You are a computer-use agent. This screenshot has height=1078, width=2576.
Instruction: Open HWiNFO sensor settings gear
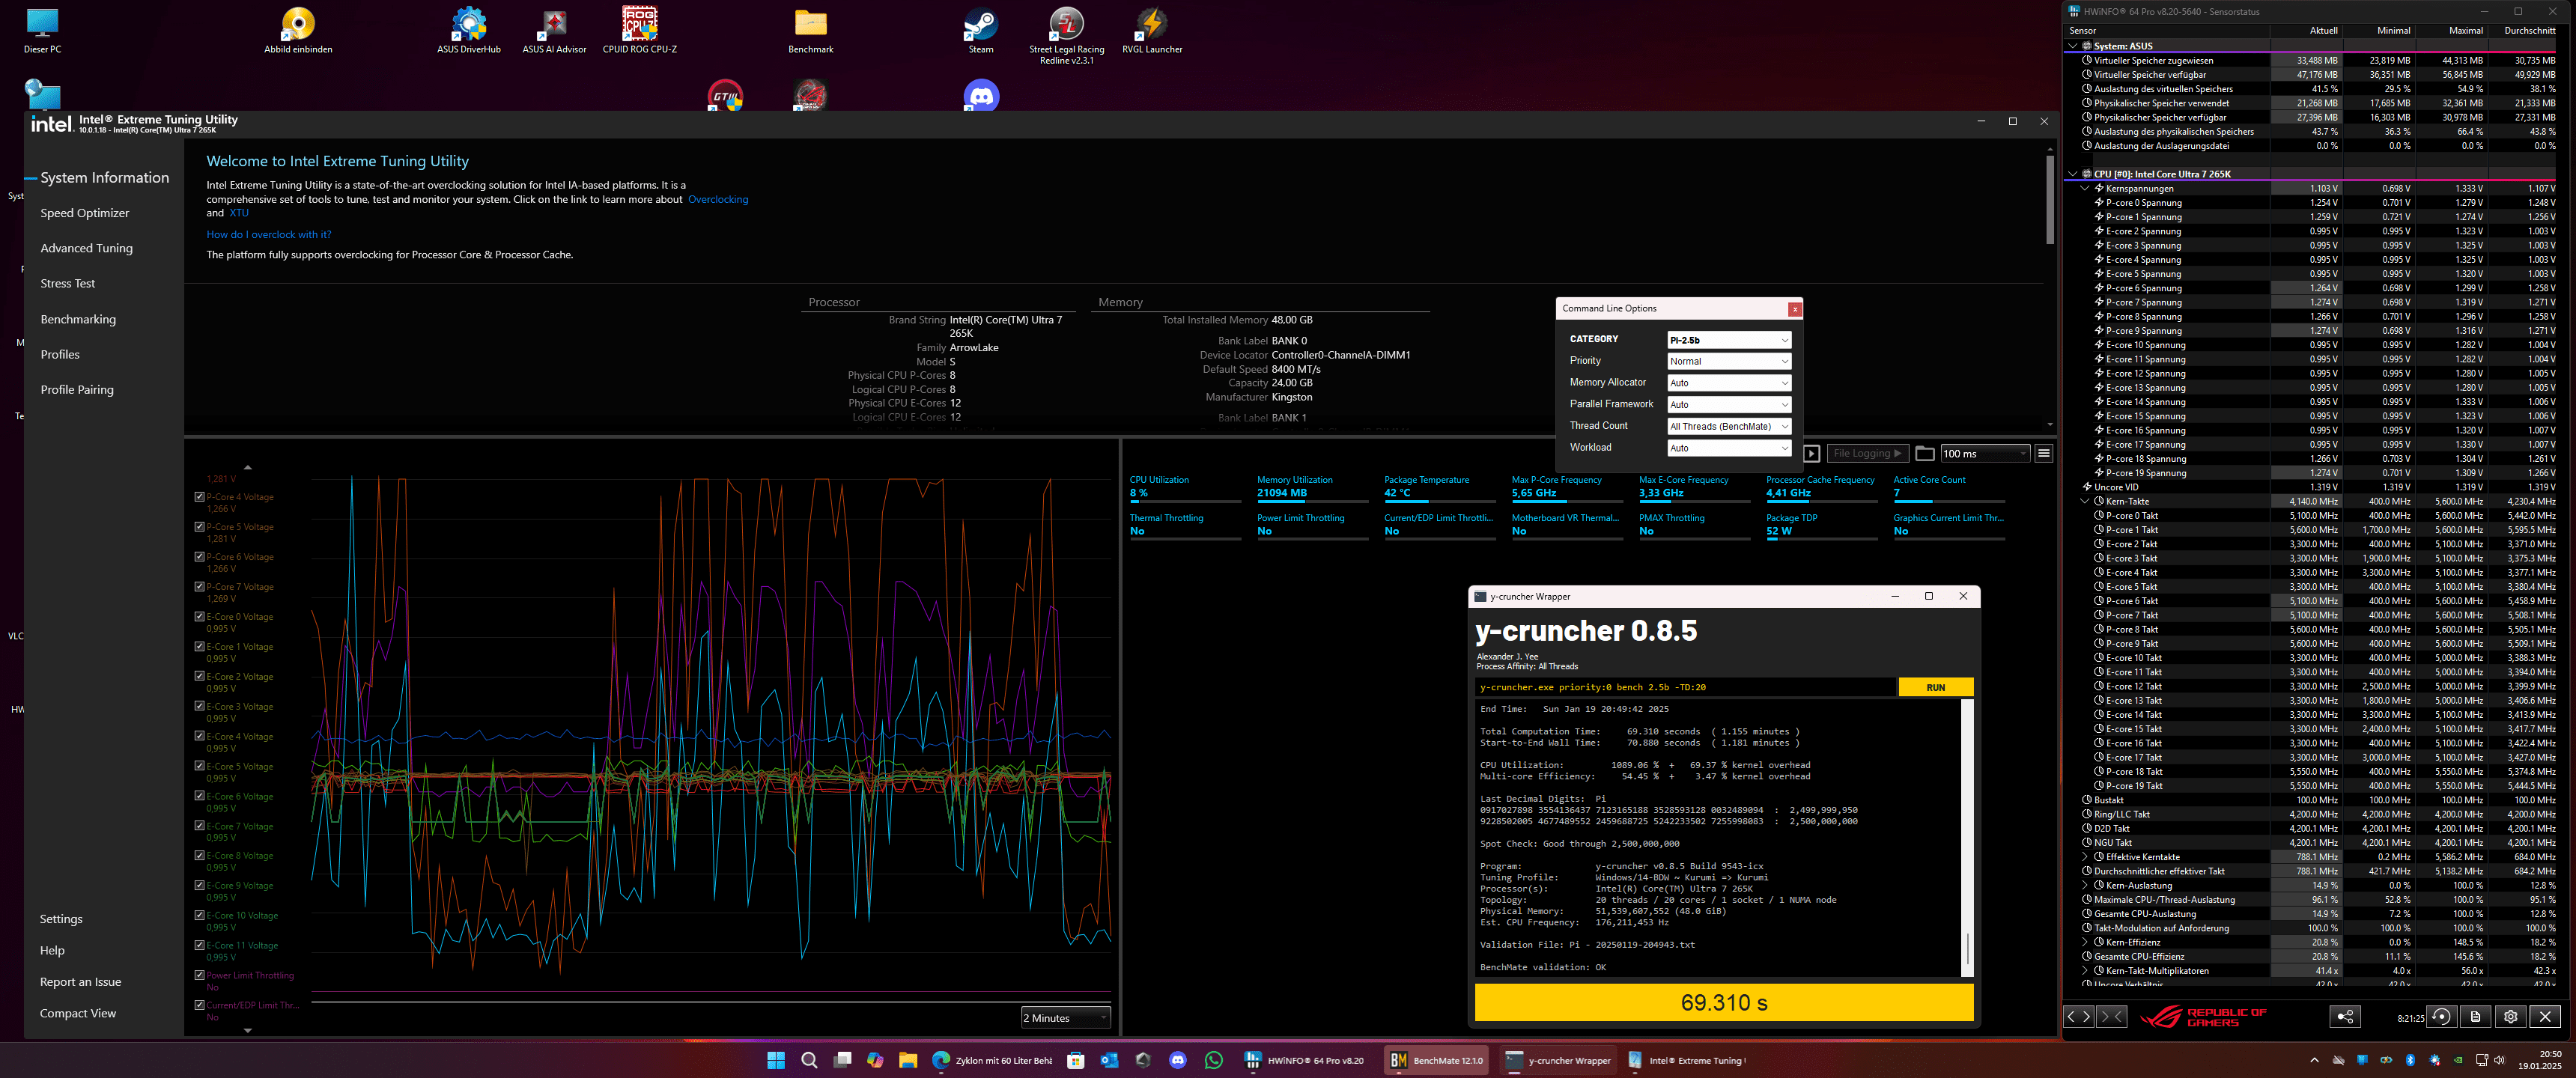pos(2510,1016)
